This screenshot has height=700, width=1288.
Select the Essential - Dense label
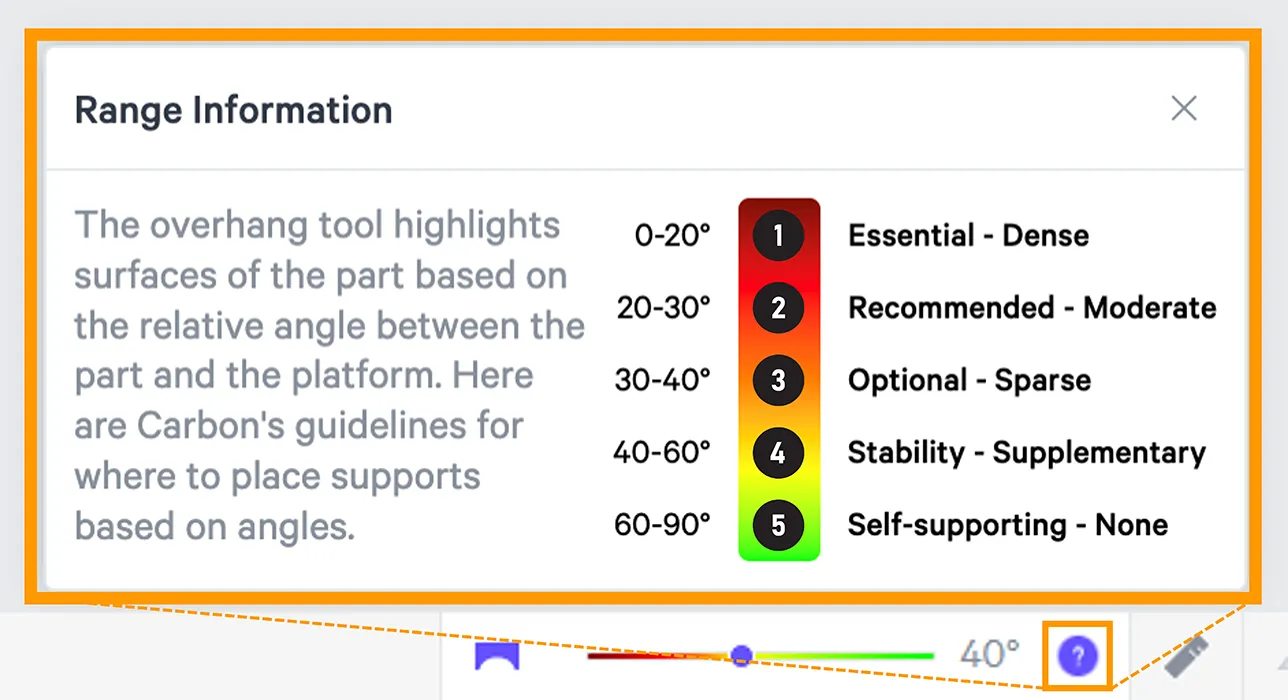pyautogui.click(x=968, y=236)
